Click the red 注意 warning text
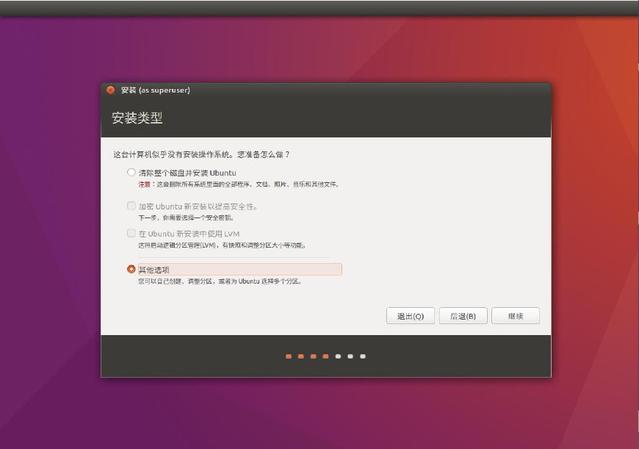The image size is (639, 449). (144, 184)
